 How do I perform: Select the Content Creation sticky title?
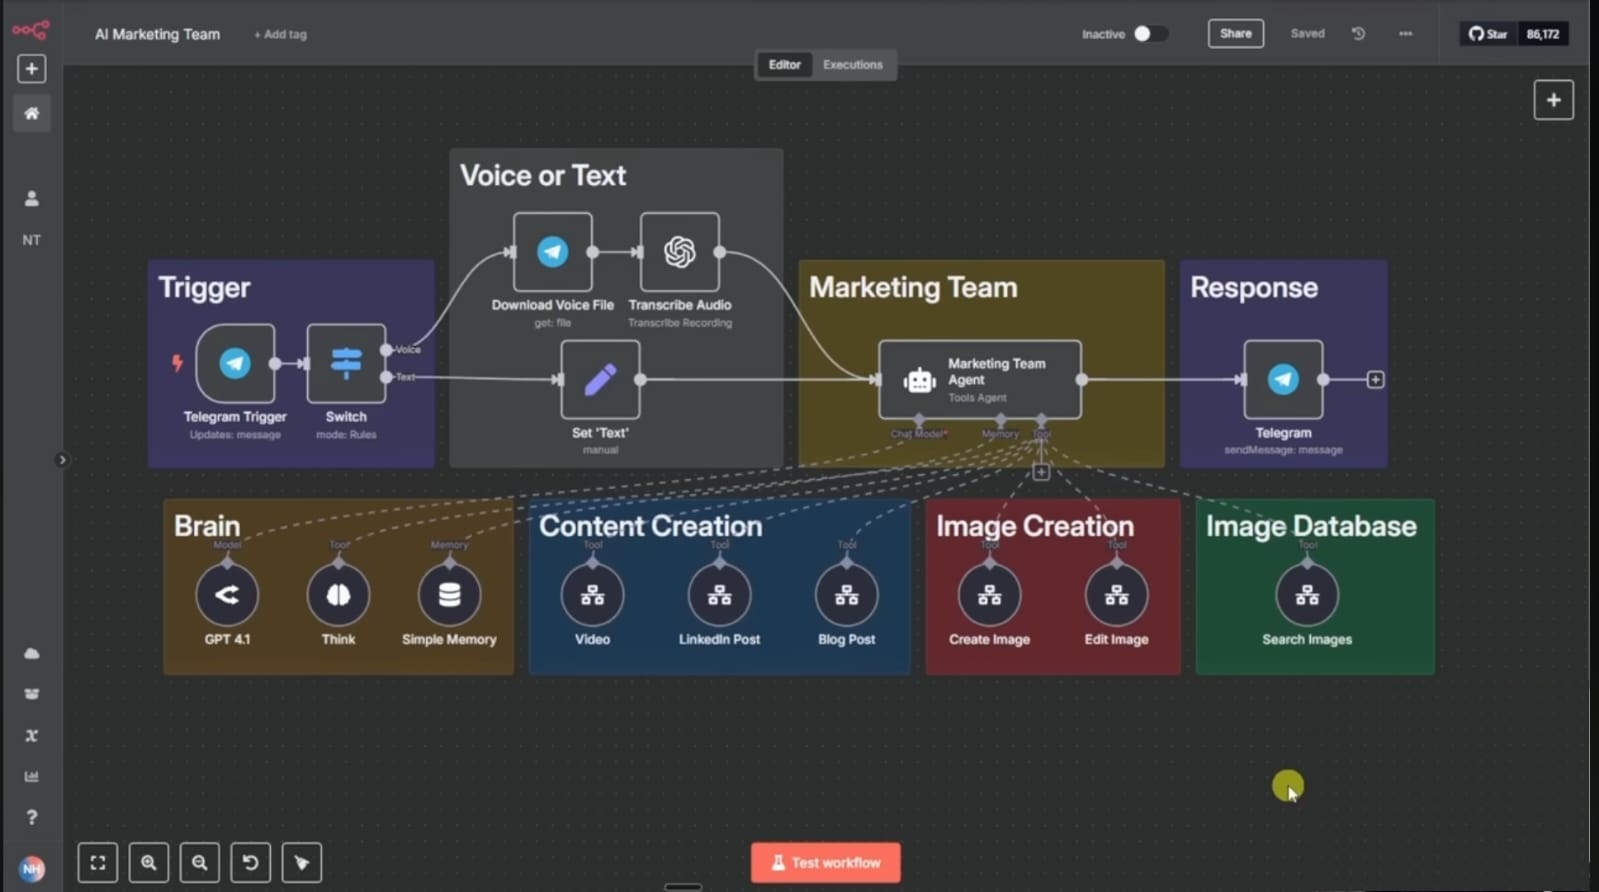tap(650, 526)
